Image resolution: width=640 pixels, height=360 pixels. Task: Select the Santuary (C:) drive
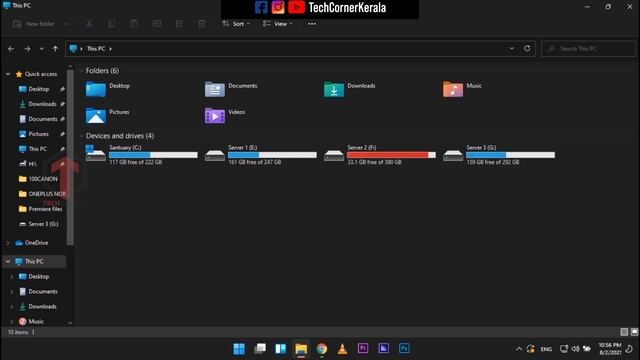click(141, 155)
